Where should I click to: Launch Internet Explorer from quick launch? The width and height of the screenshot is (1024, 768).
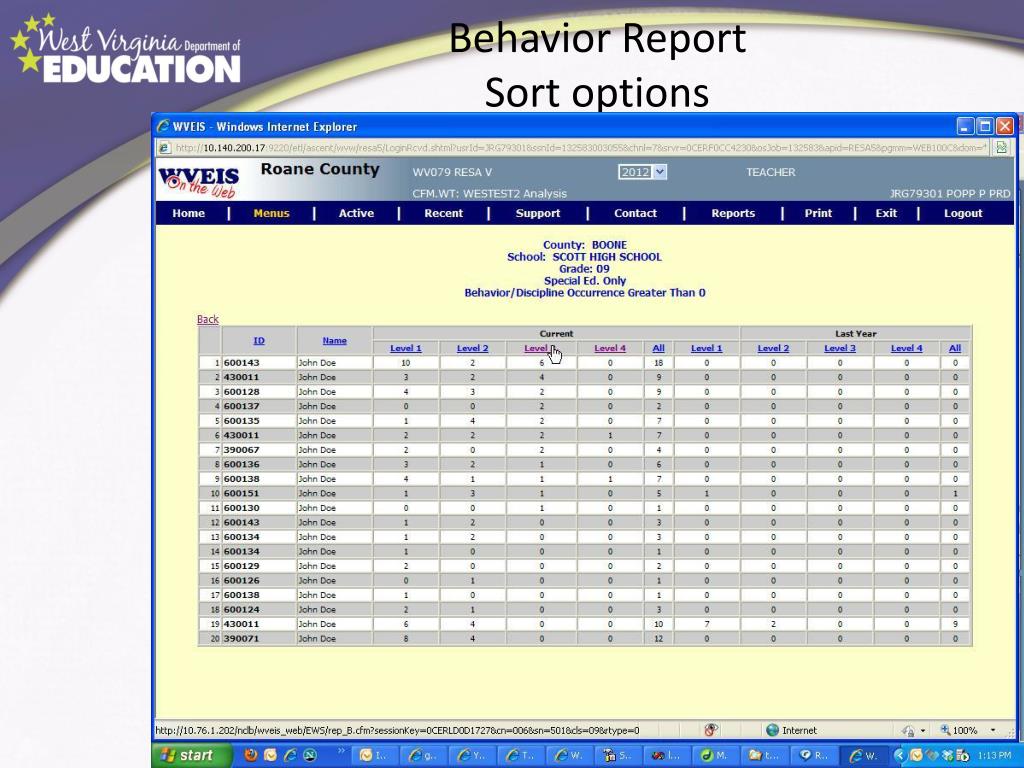pos(290,756)
